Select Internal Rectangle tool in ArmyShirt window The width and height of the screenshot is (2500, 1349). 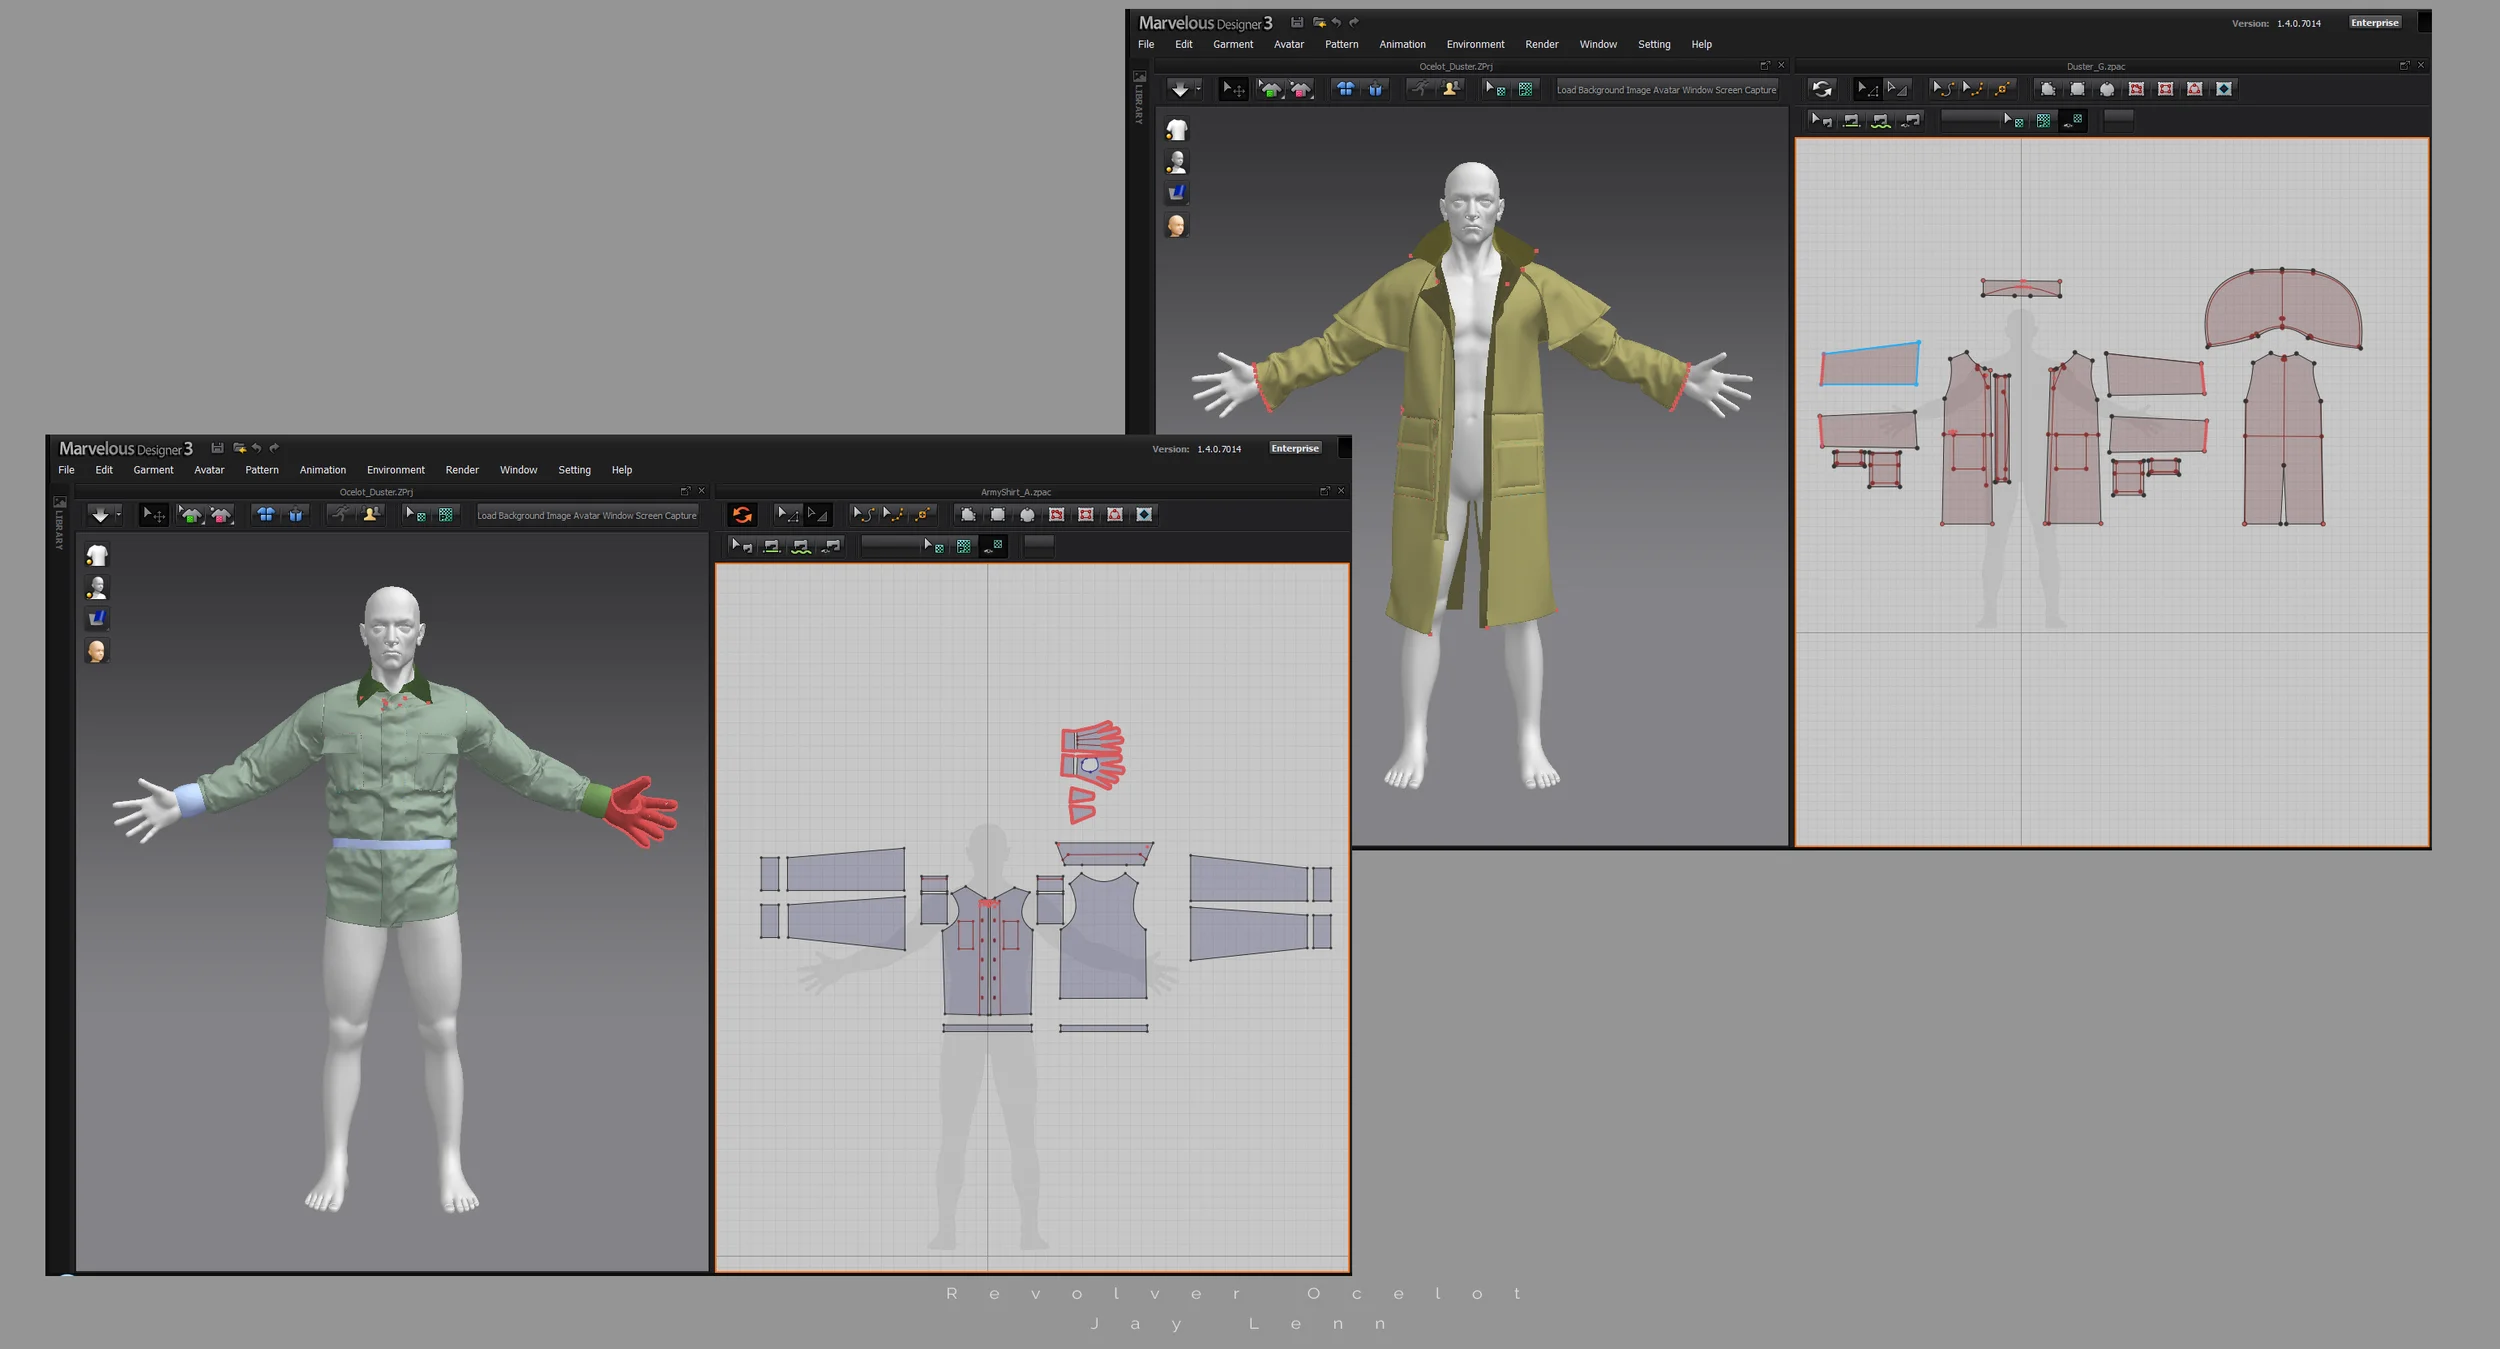point(1086,515)
